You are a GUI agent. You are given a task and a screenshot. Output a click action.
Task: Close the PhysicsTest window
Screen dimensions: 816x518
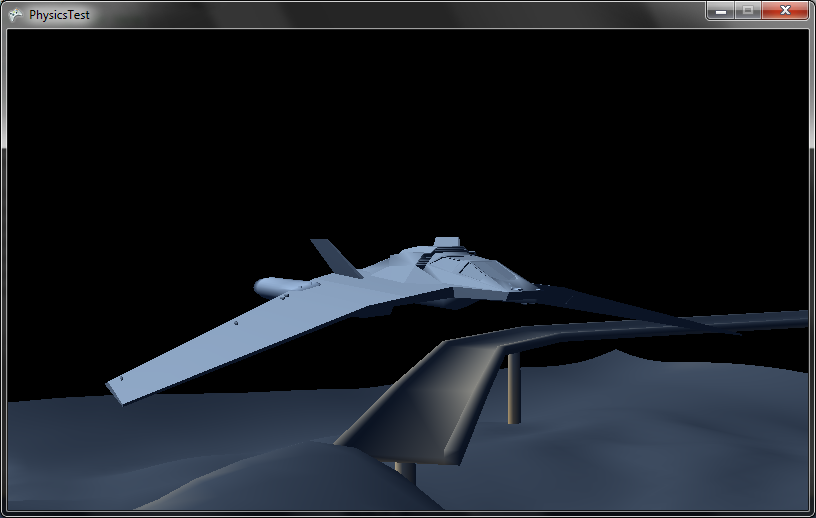[785, 10]
